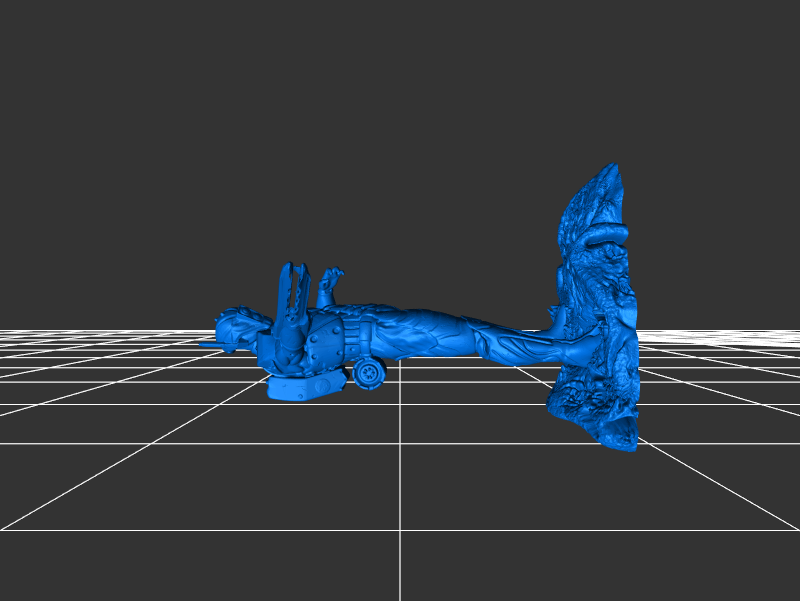This screenshot has height=601, width=800.
Task: Click the grid horizon at left edge
Action: tap(20, 331)
